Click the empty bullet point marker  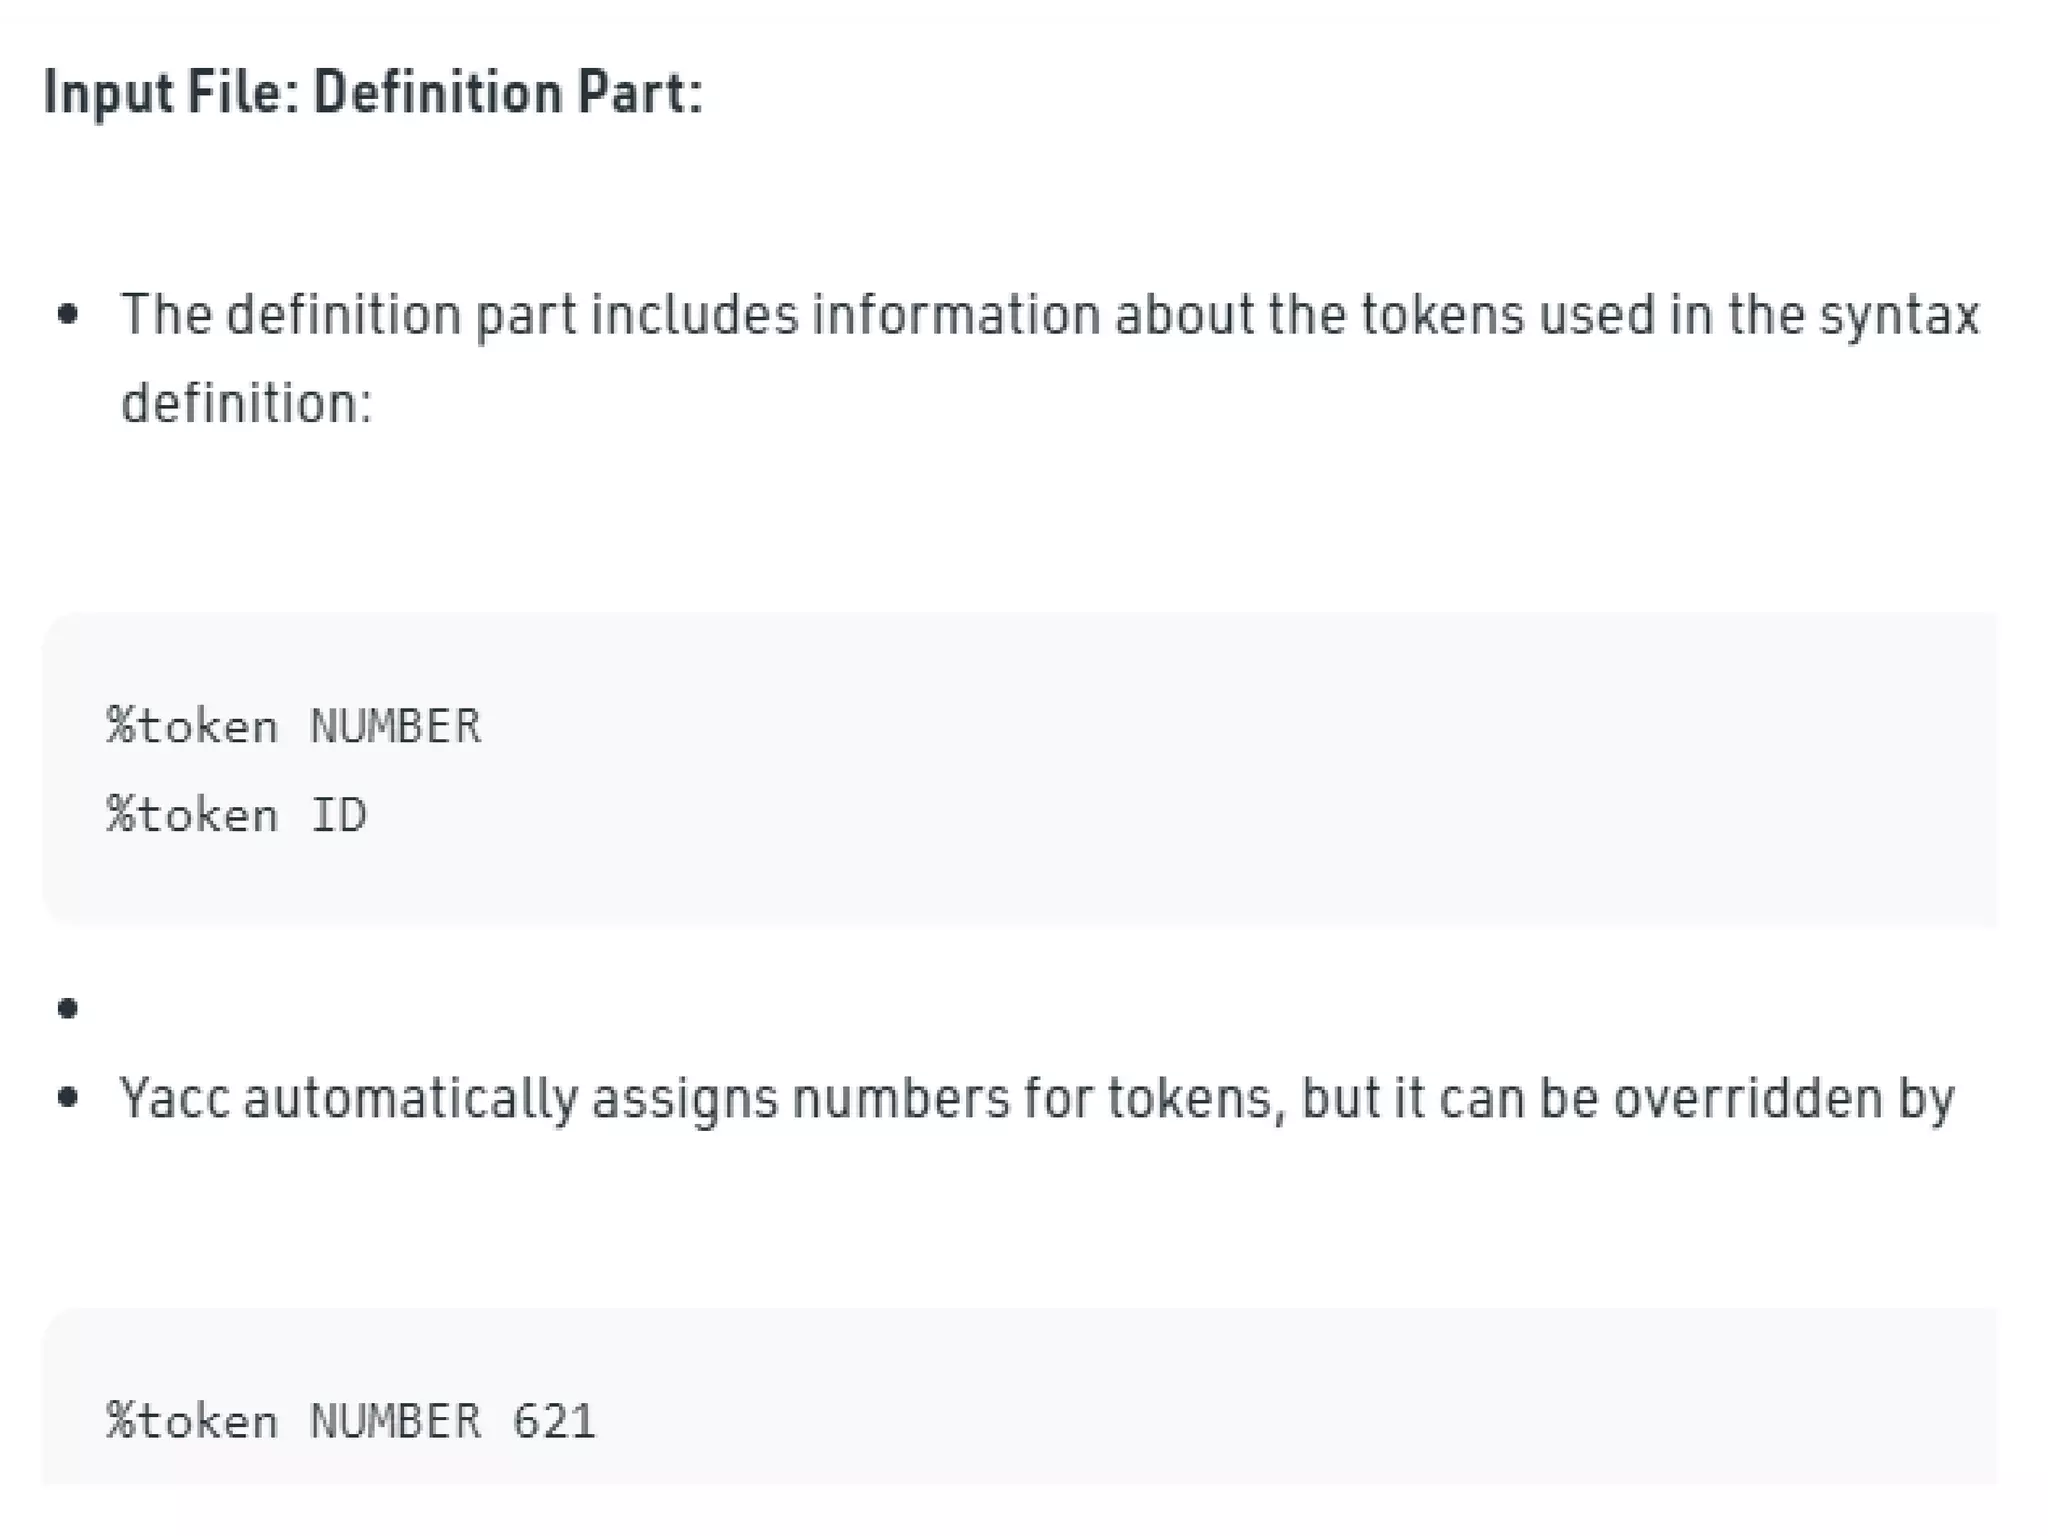coord(68,1008)
